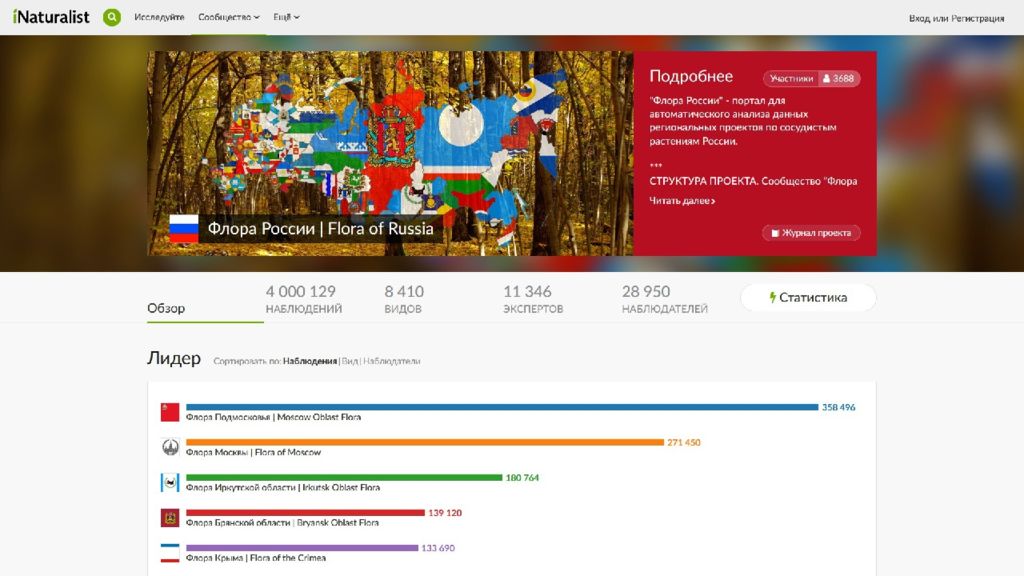Click the Bryansk Oblast Flora flag icon

[170, 518]
